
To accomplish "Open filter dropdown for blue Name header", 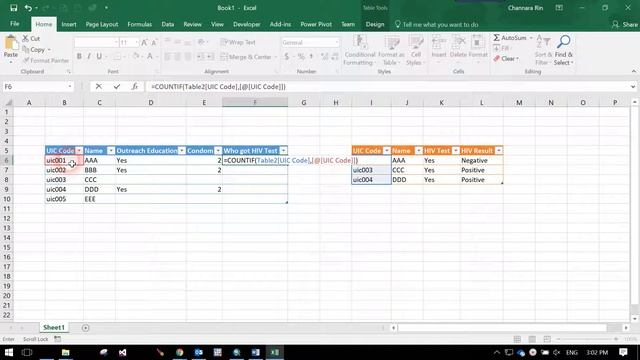I will pos(111,151).
